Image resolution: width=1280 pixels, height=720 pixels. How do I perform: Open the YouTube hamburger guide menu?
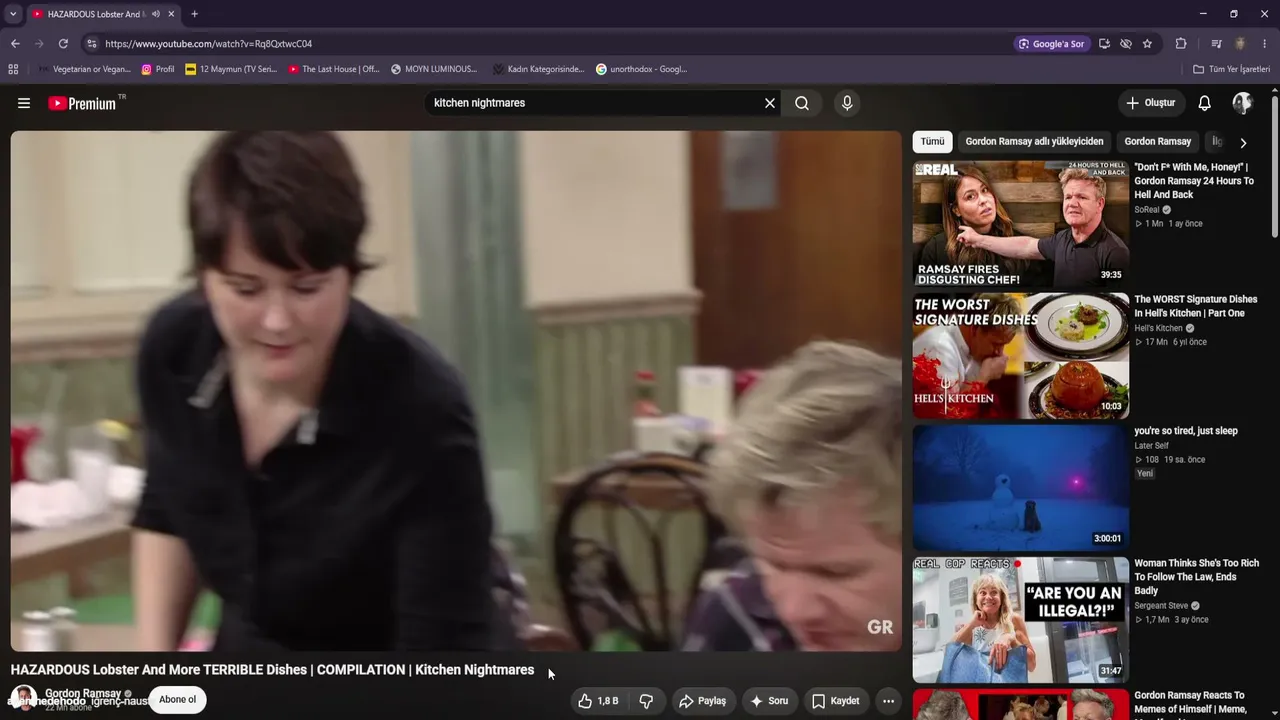(24, 103)
